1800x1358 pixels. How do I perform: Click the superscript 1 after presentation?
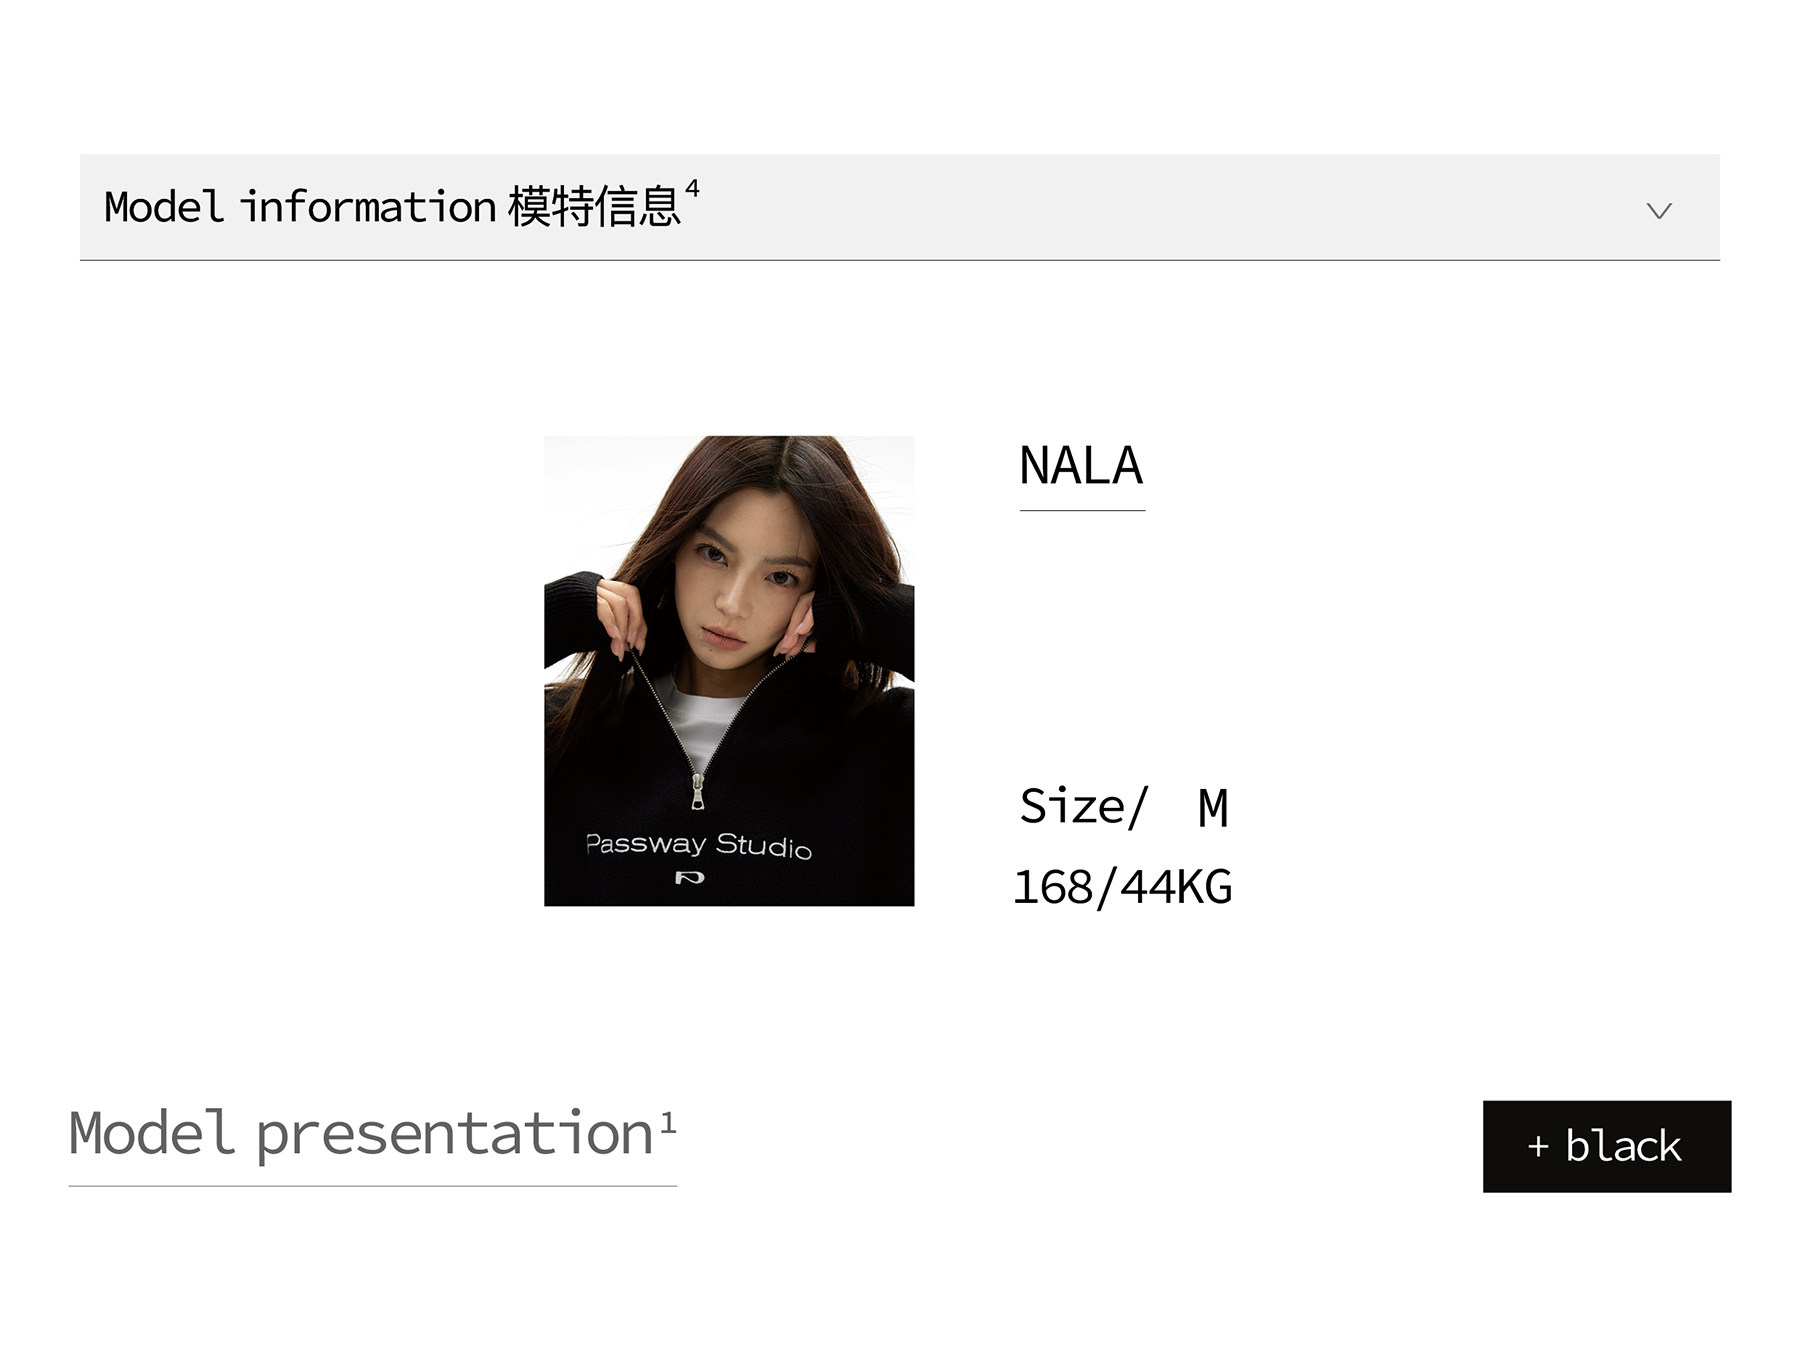(x=668, y=1122)
